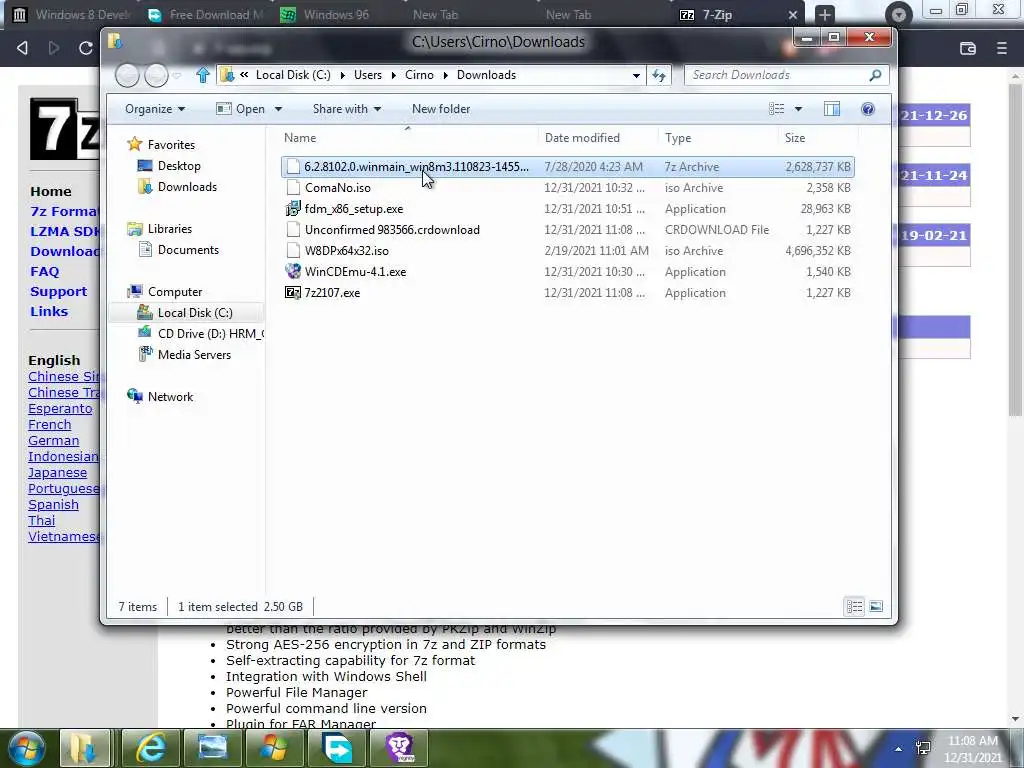
Task: Close the 7-Zip browser tab
Action: pos(793,14)
